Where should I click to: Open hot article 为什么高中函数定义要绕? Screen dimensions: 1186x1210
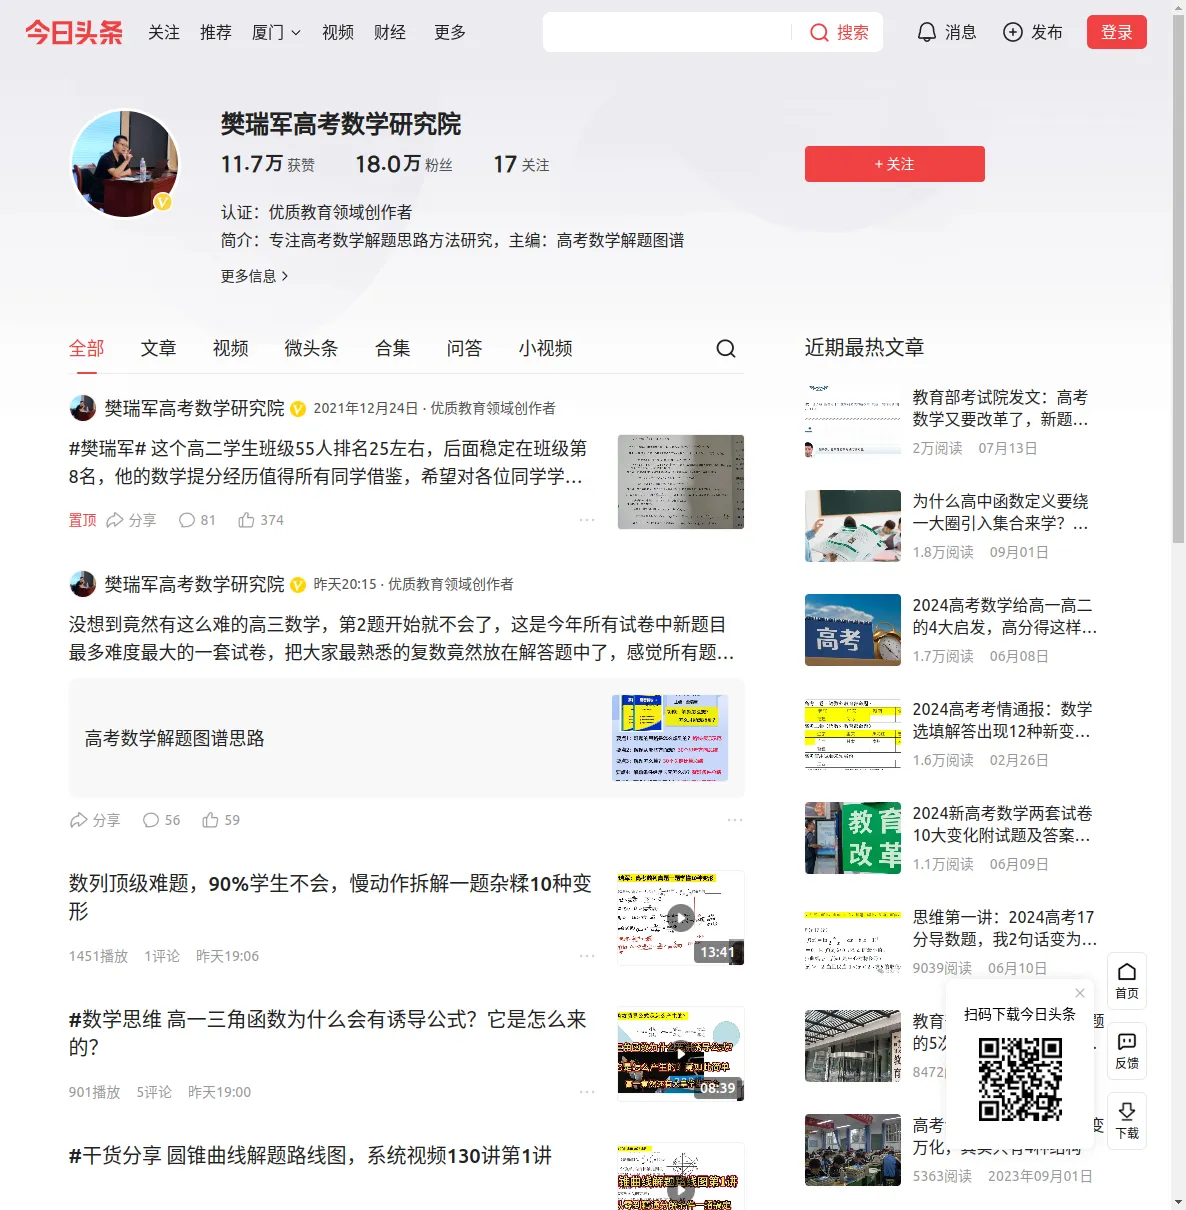pos(1000,512)
